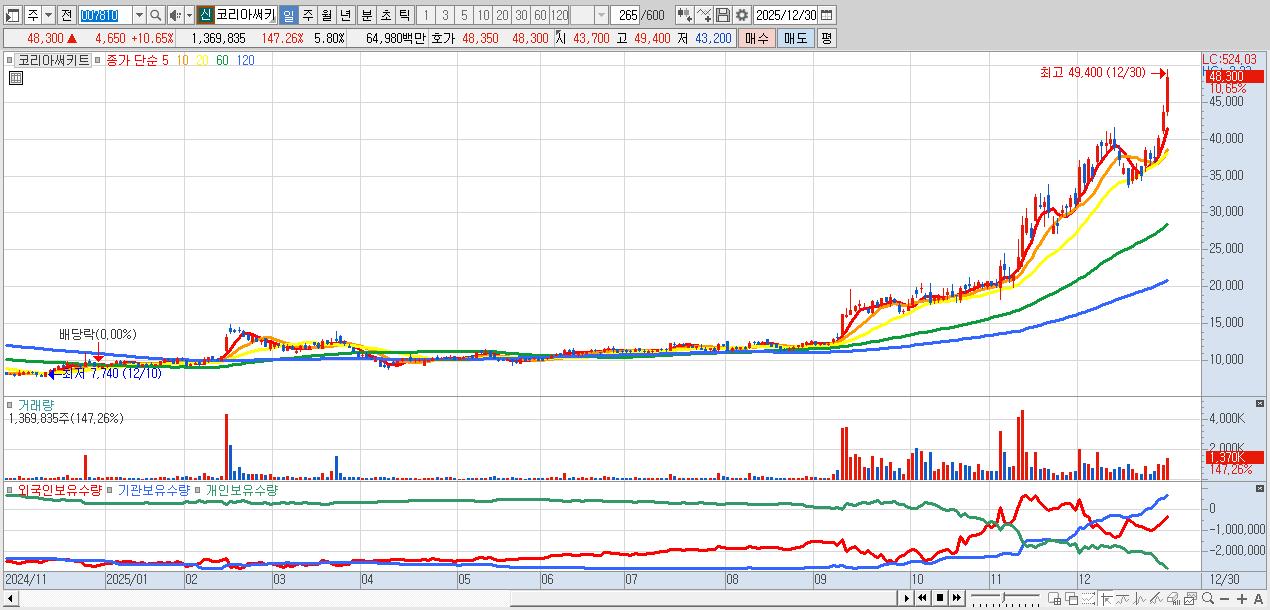This screenshot has width=1270, height=610.
Task: Click the grid icon below stock name label
Action: click(15, 77)
